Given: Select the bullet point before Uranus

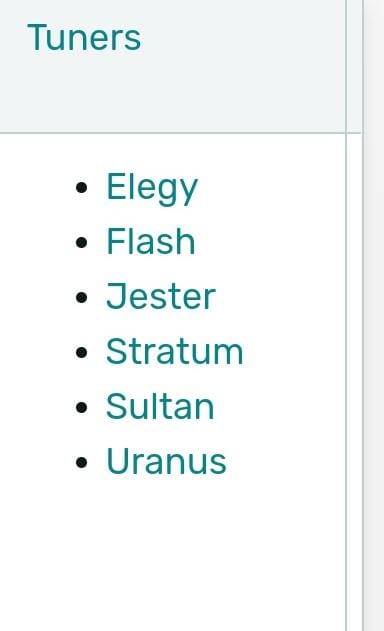Looking at the screenshot, I should (81, 462).
